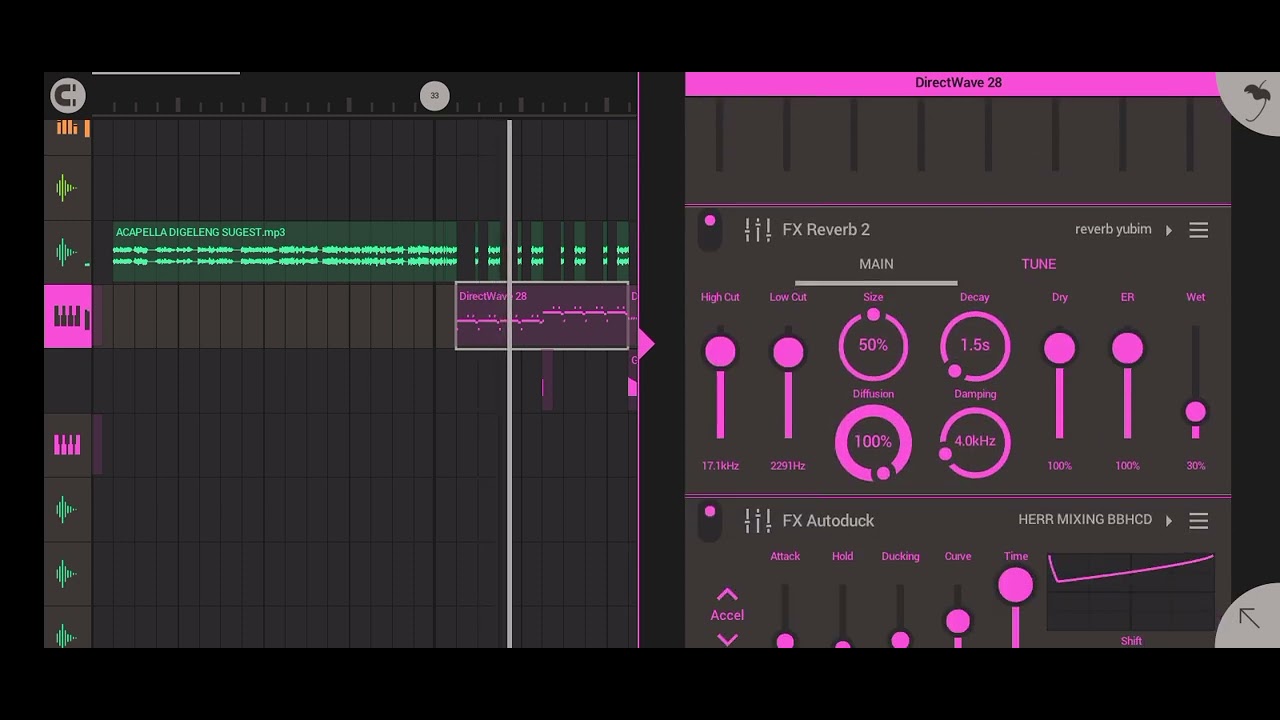The width and height of the screenshot is (1280, 720).
Task: Step Accel mode up with chevron
Action: coord(727,594)
